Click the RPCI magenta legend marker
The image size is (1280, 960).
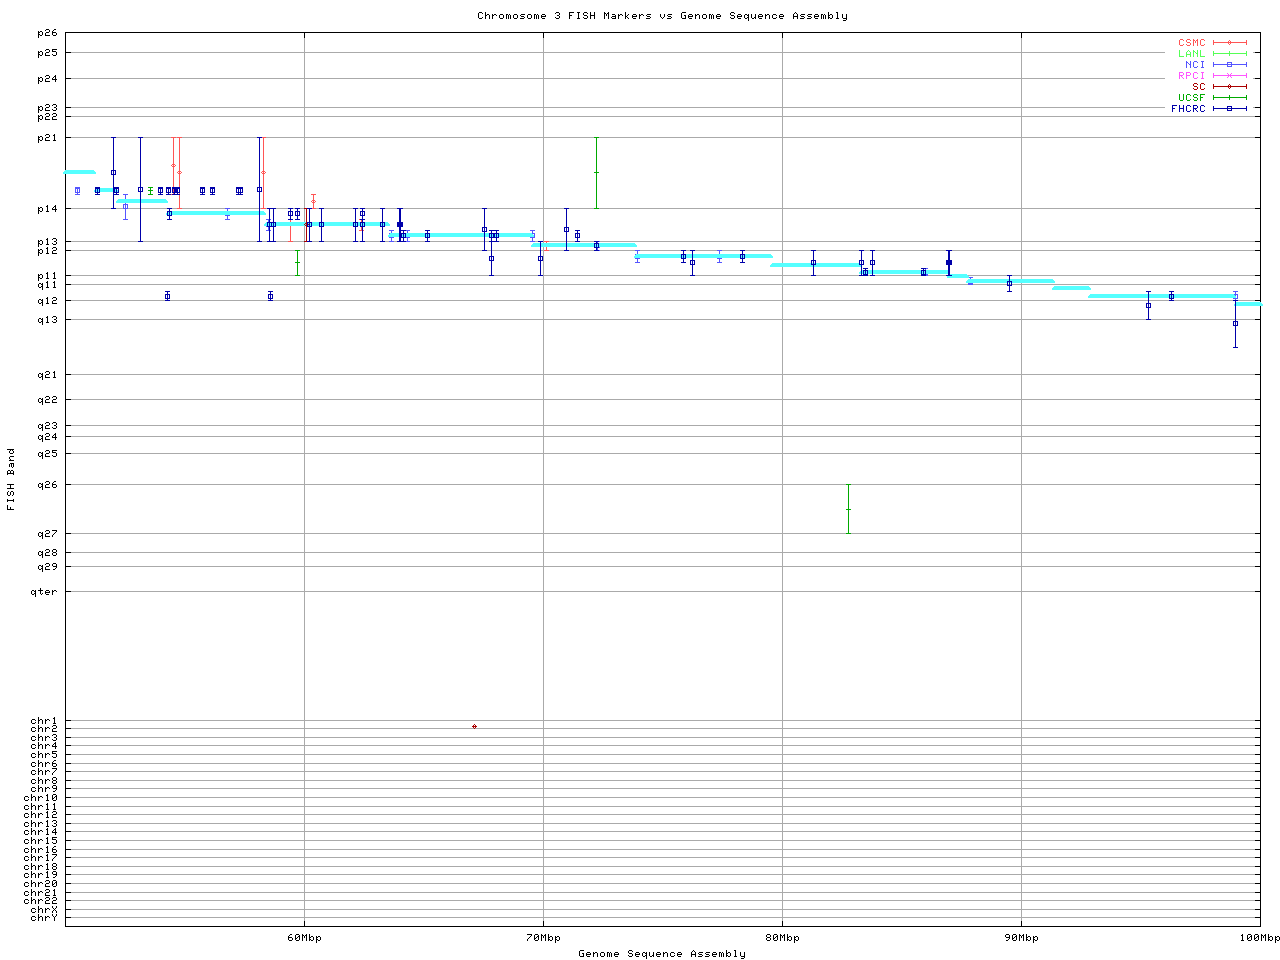coord(1229,76)
